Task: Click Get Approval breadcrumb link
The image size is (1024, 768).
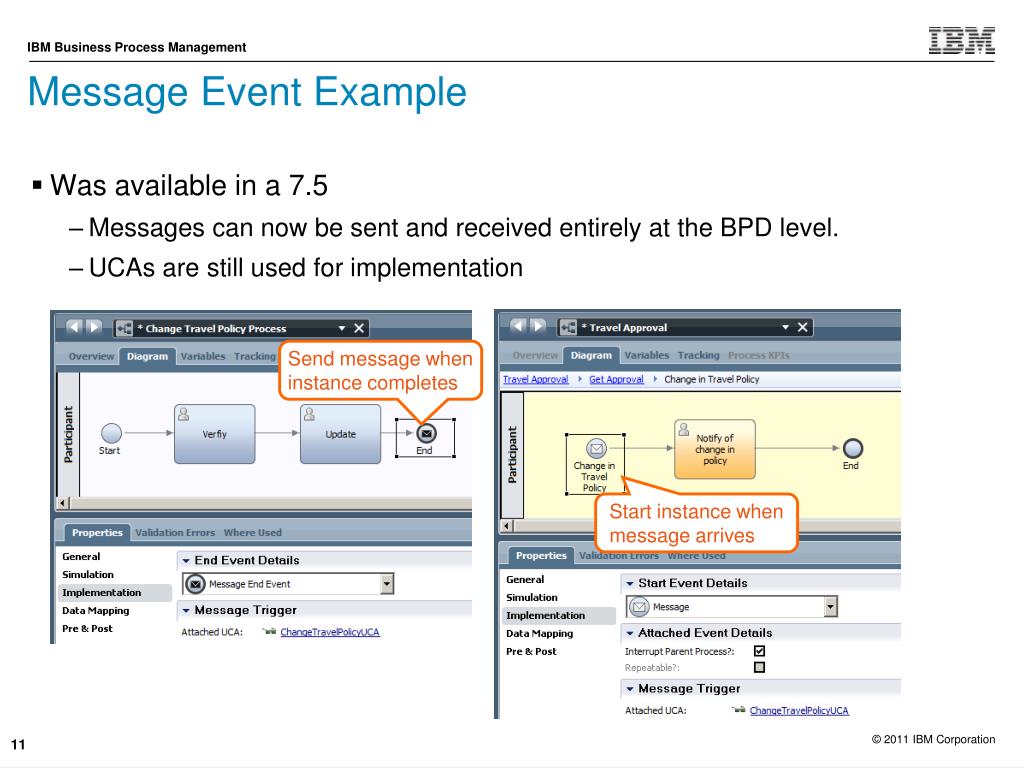Action: (x=616, y=379)
